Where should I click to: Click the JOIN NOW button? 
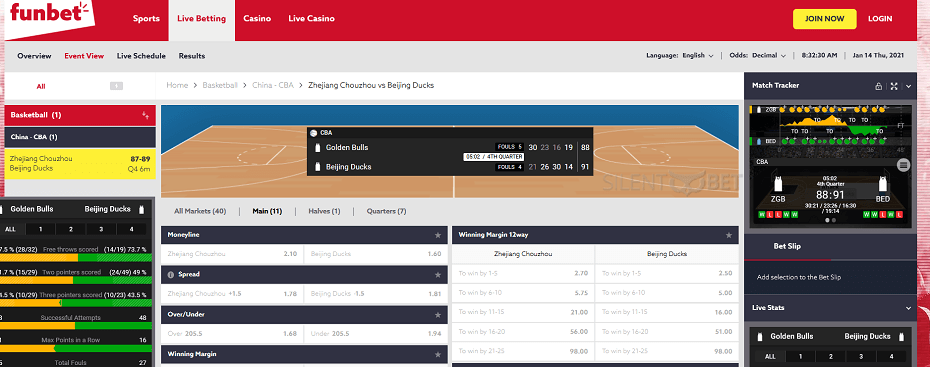tap(824, 19)
